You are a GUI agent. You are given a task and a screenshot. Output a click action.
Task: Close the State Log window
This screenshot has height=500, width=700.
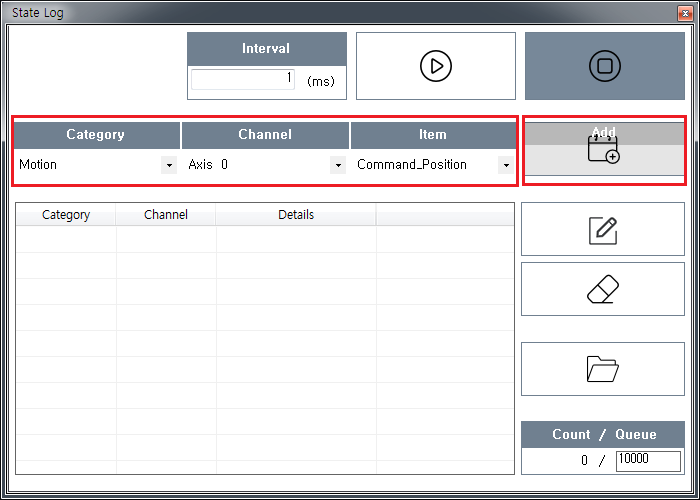coord(683,12)
